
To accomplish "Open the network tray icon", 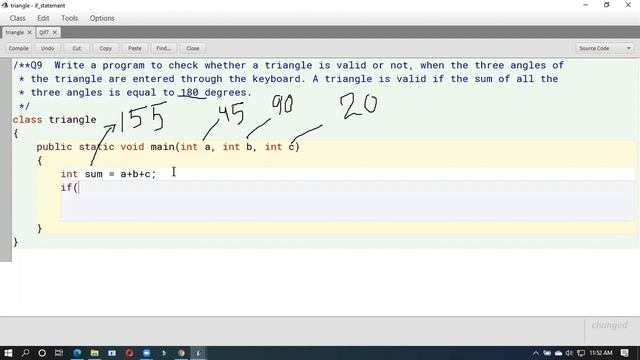I will coord(581,353).
